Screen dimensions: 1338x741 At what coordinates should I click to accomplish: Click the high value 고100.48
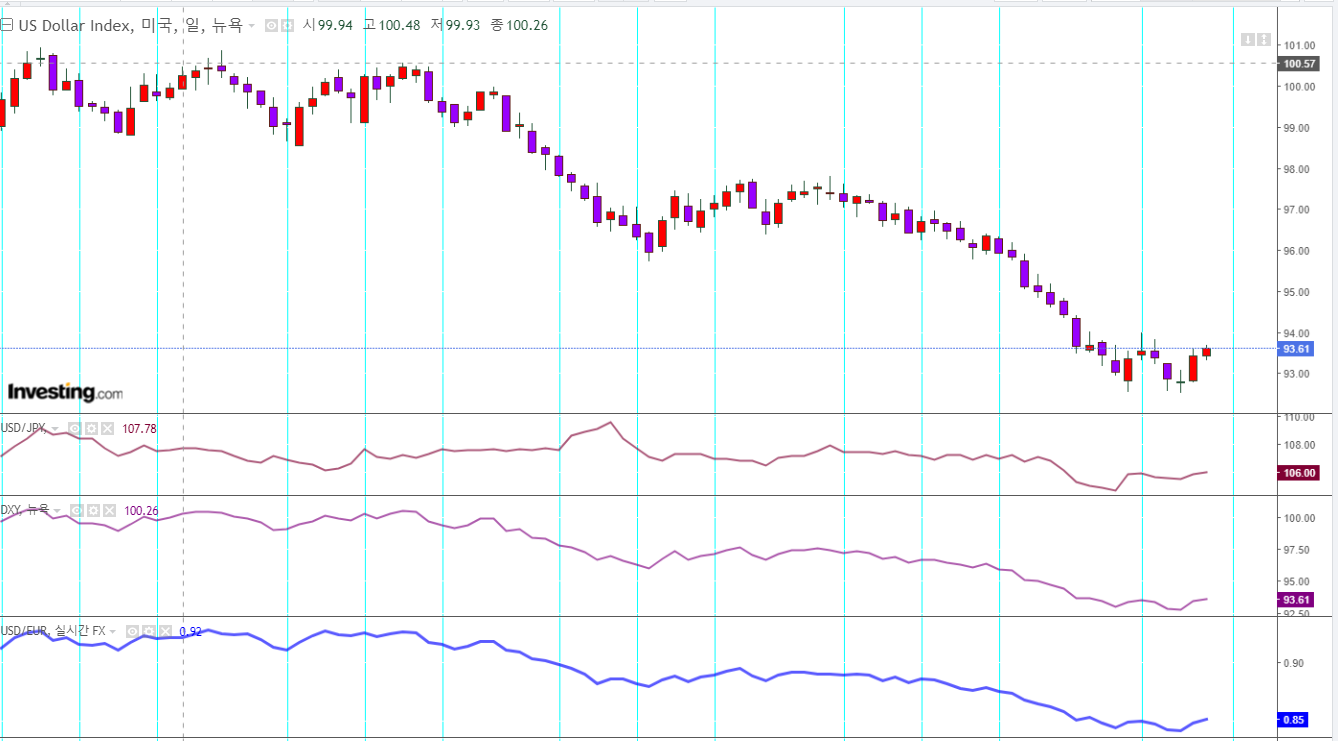coord(391,26)
